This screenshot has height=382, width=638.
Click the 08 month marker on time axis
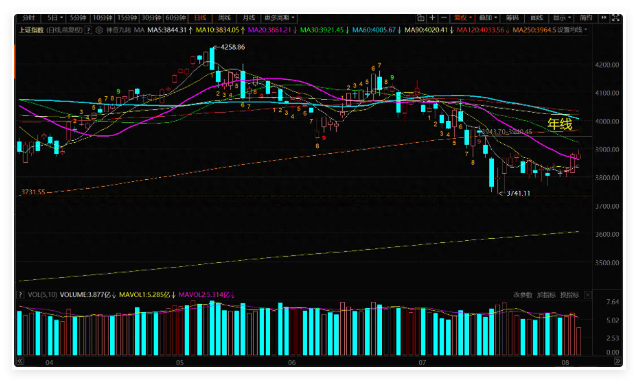click(565, 362)
